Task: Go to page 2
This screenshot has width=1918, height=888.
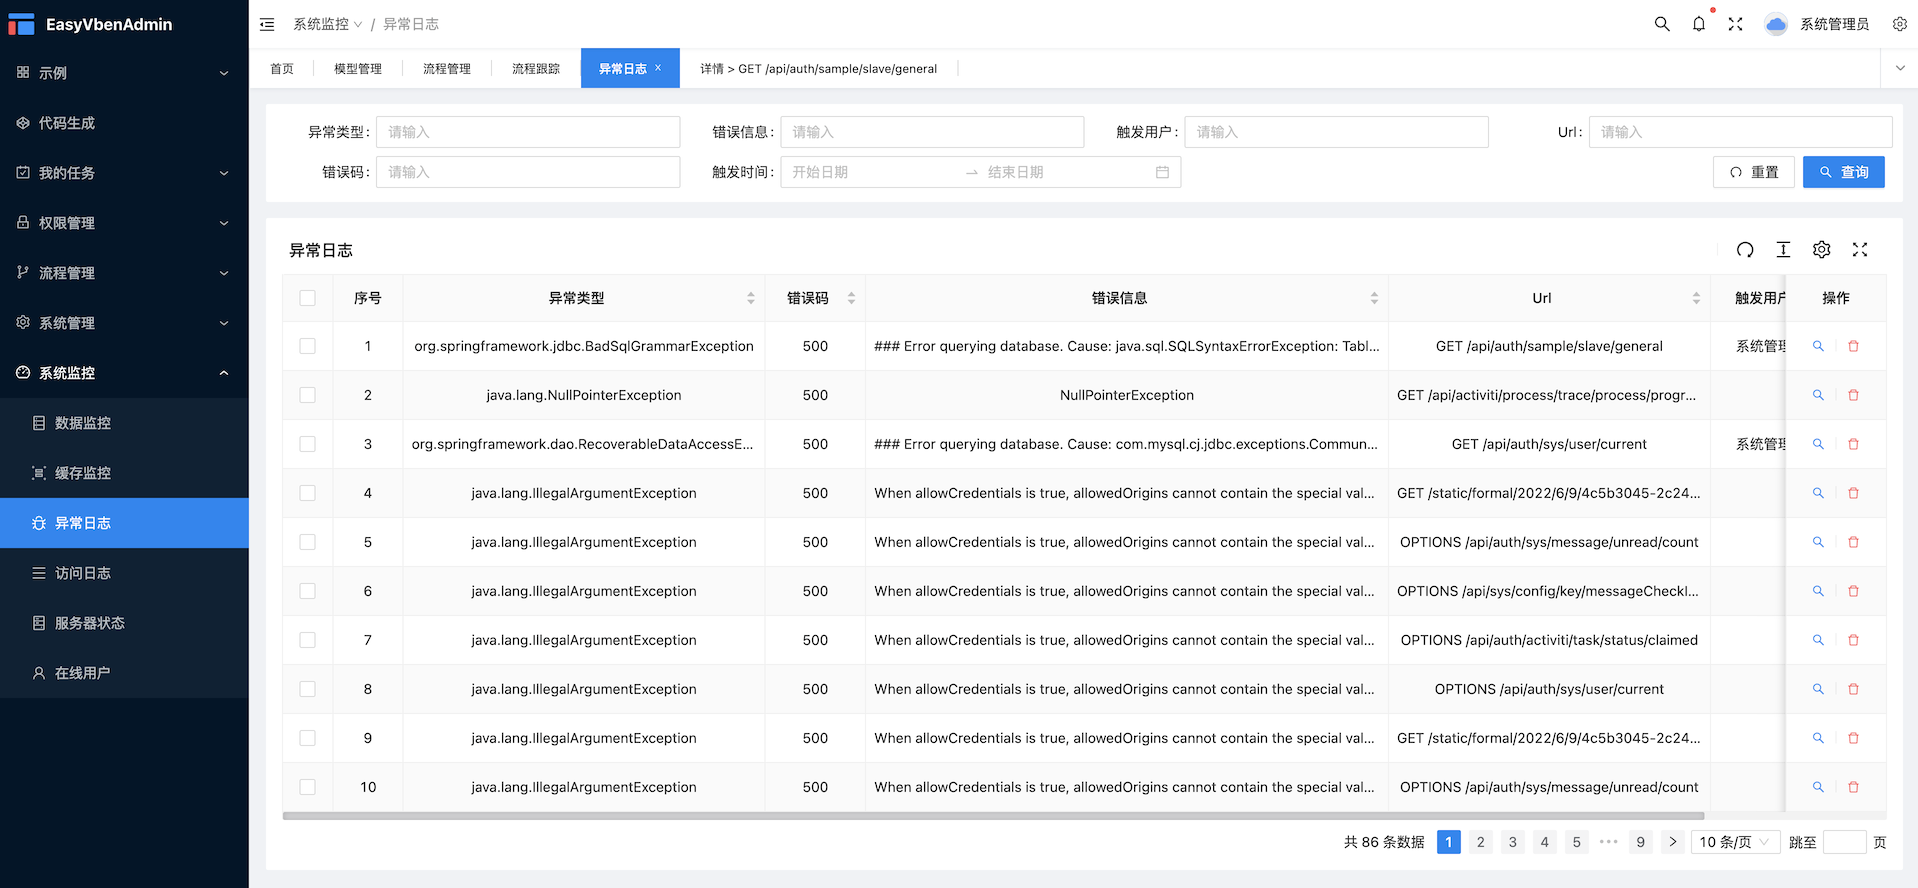Action: click(1481, 842)
